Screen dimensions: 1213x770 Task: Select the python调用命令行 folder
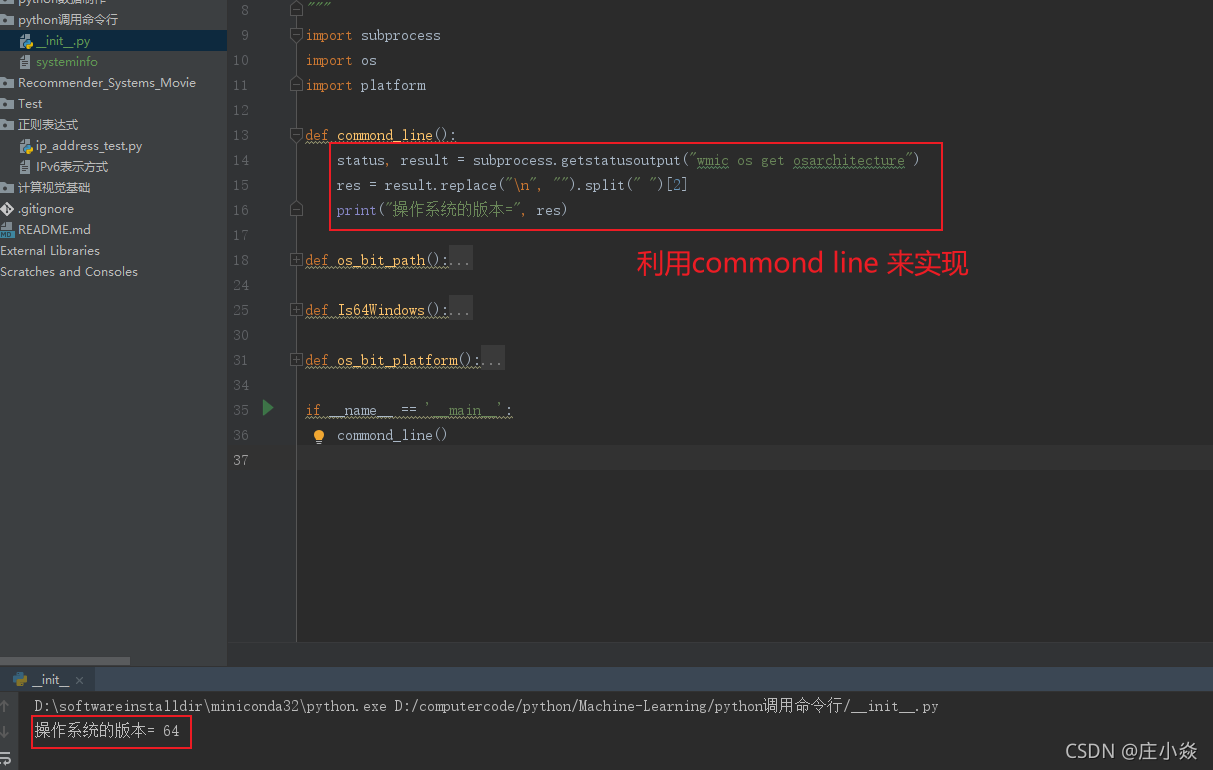click(x=68, y=20)
